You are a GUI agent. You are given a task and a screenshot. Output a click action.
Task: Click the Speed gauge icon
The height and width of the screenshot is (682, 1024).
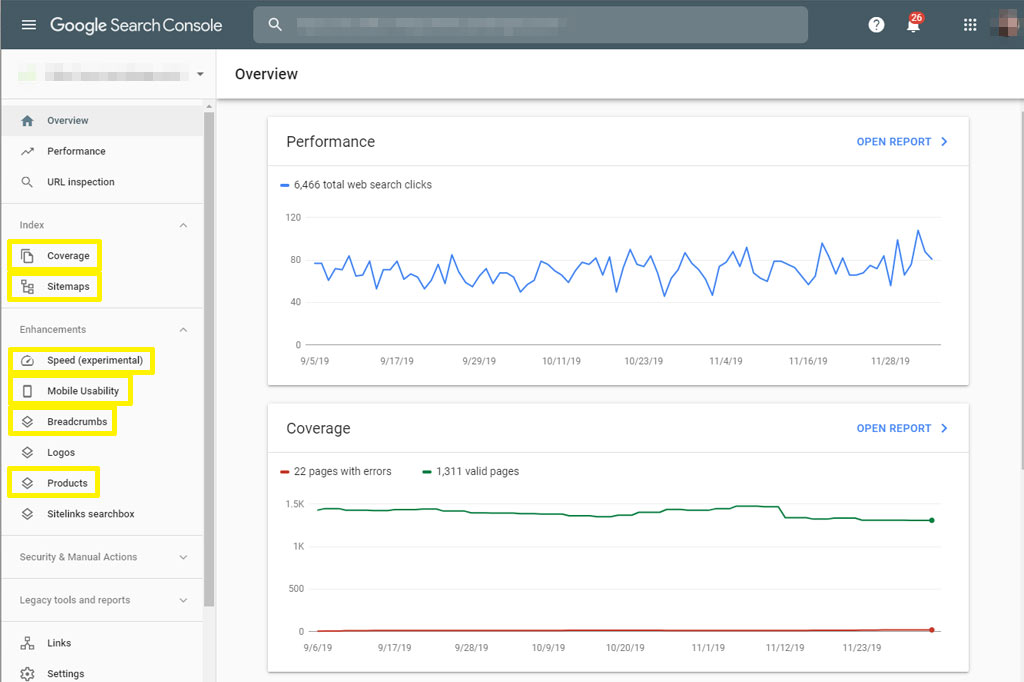tap(27, 361)
